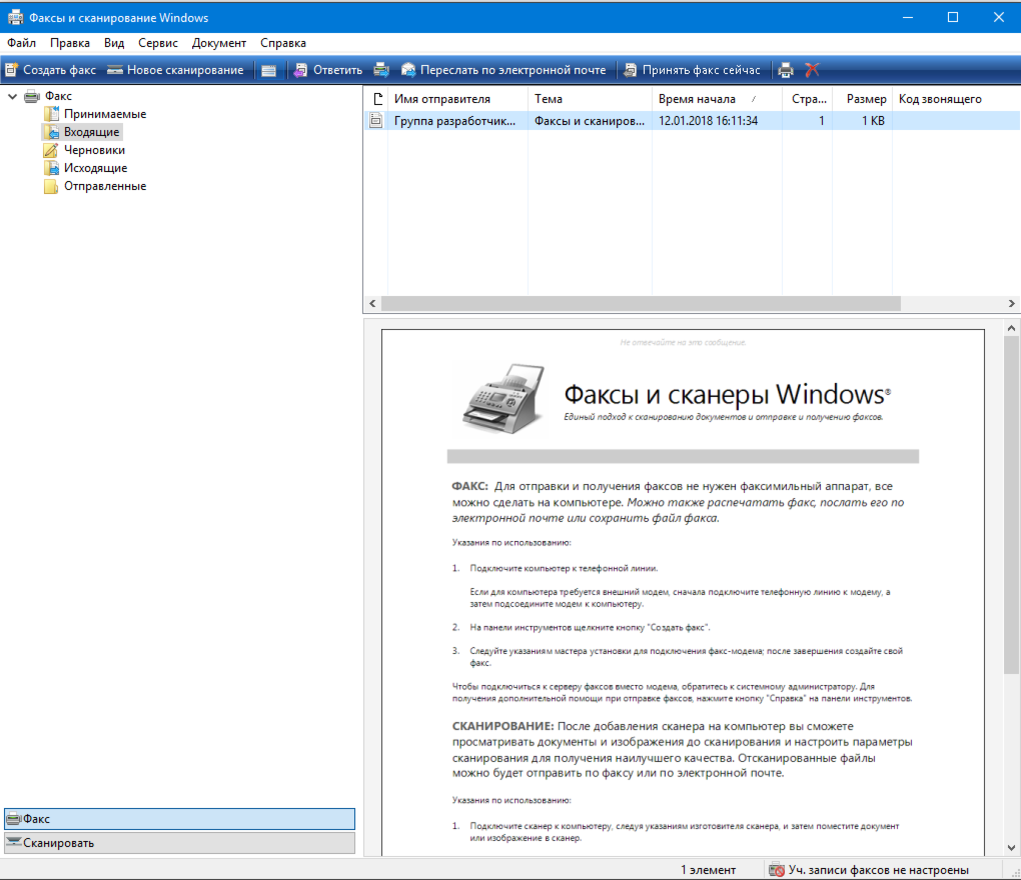Sort by Код звонящего column
The image size is (1021, 880).
(955, 99)
